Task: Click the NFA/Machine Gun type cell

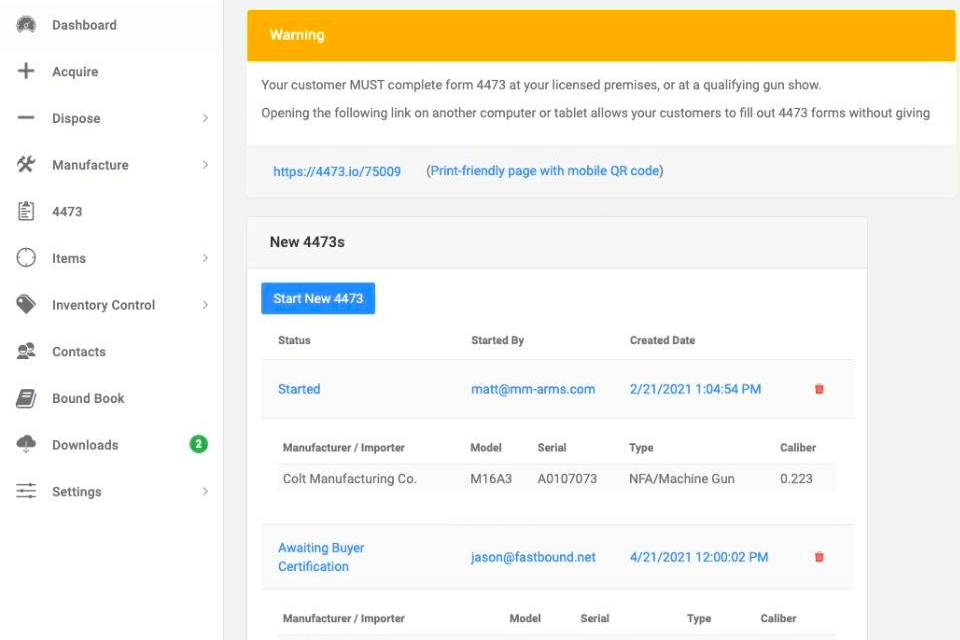Action: click(681, 478)
